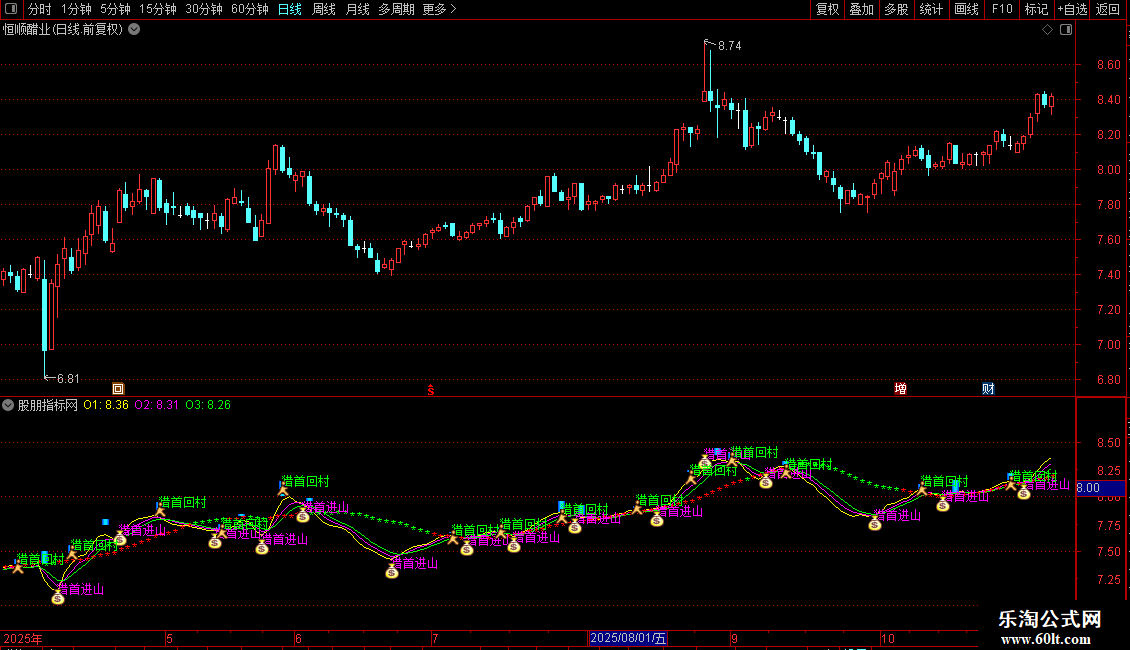The height and width of the screenshot is (650, 1130).
Task: Click the 返回 back button
Action: 1108,9
